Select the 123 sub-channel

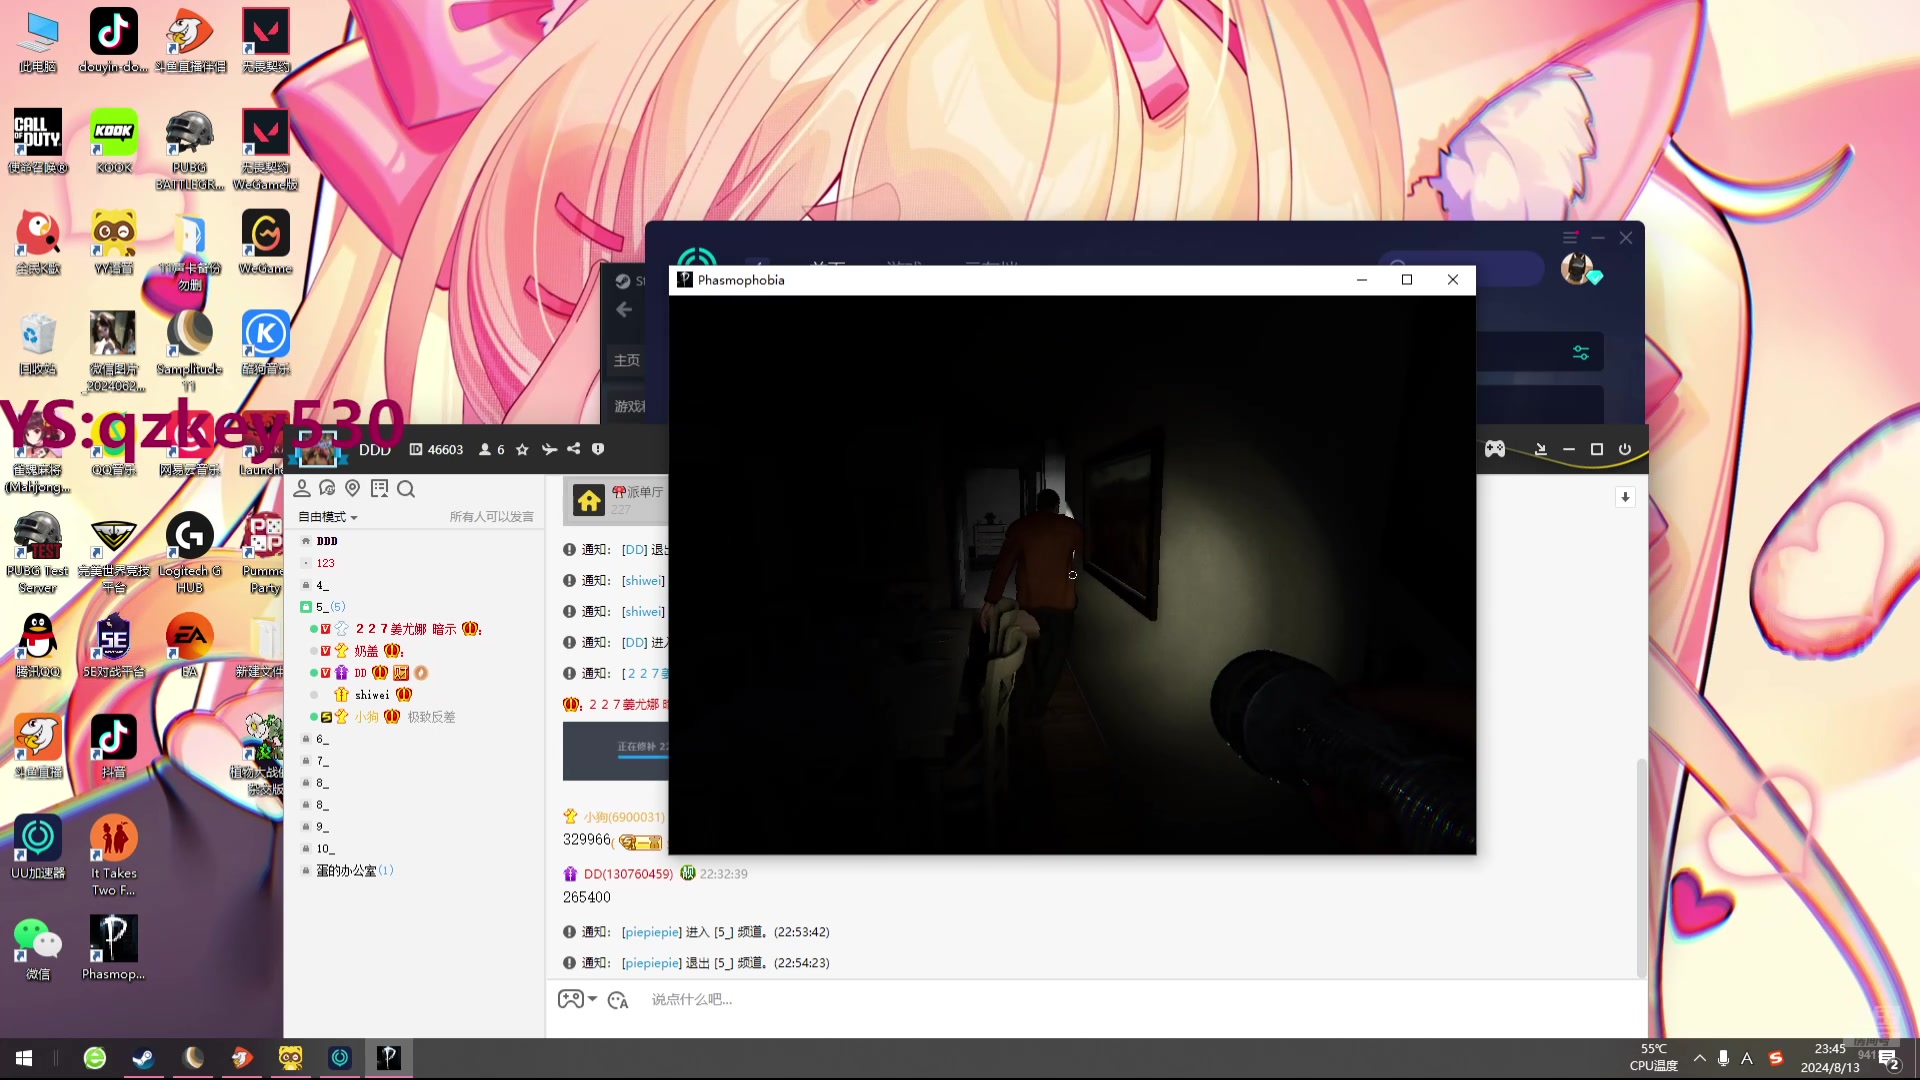click(326, 563)
